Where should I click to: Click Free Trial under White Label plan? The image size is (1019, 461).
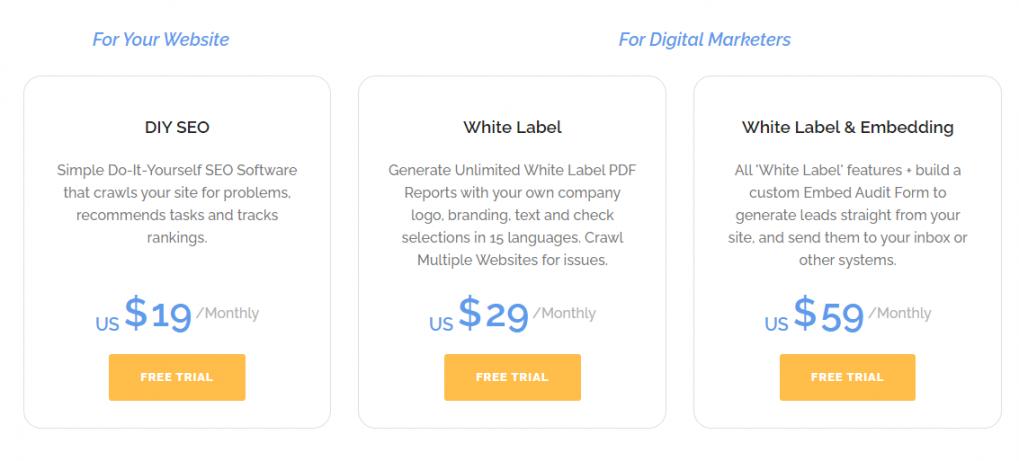(512, 377)
